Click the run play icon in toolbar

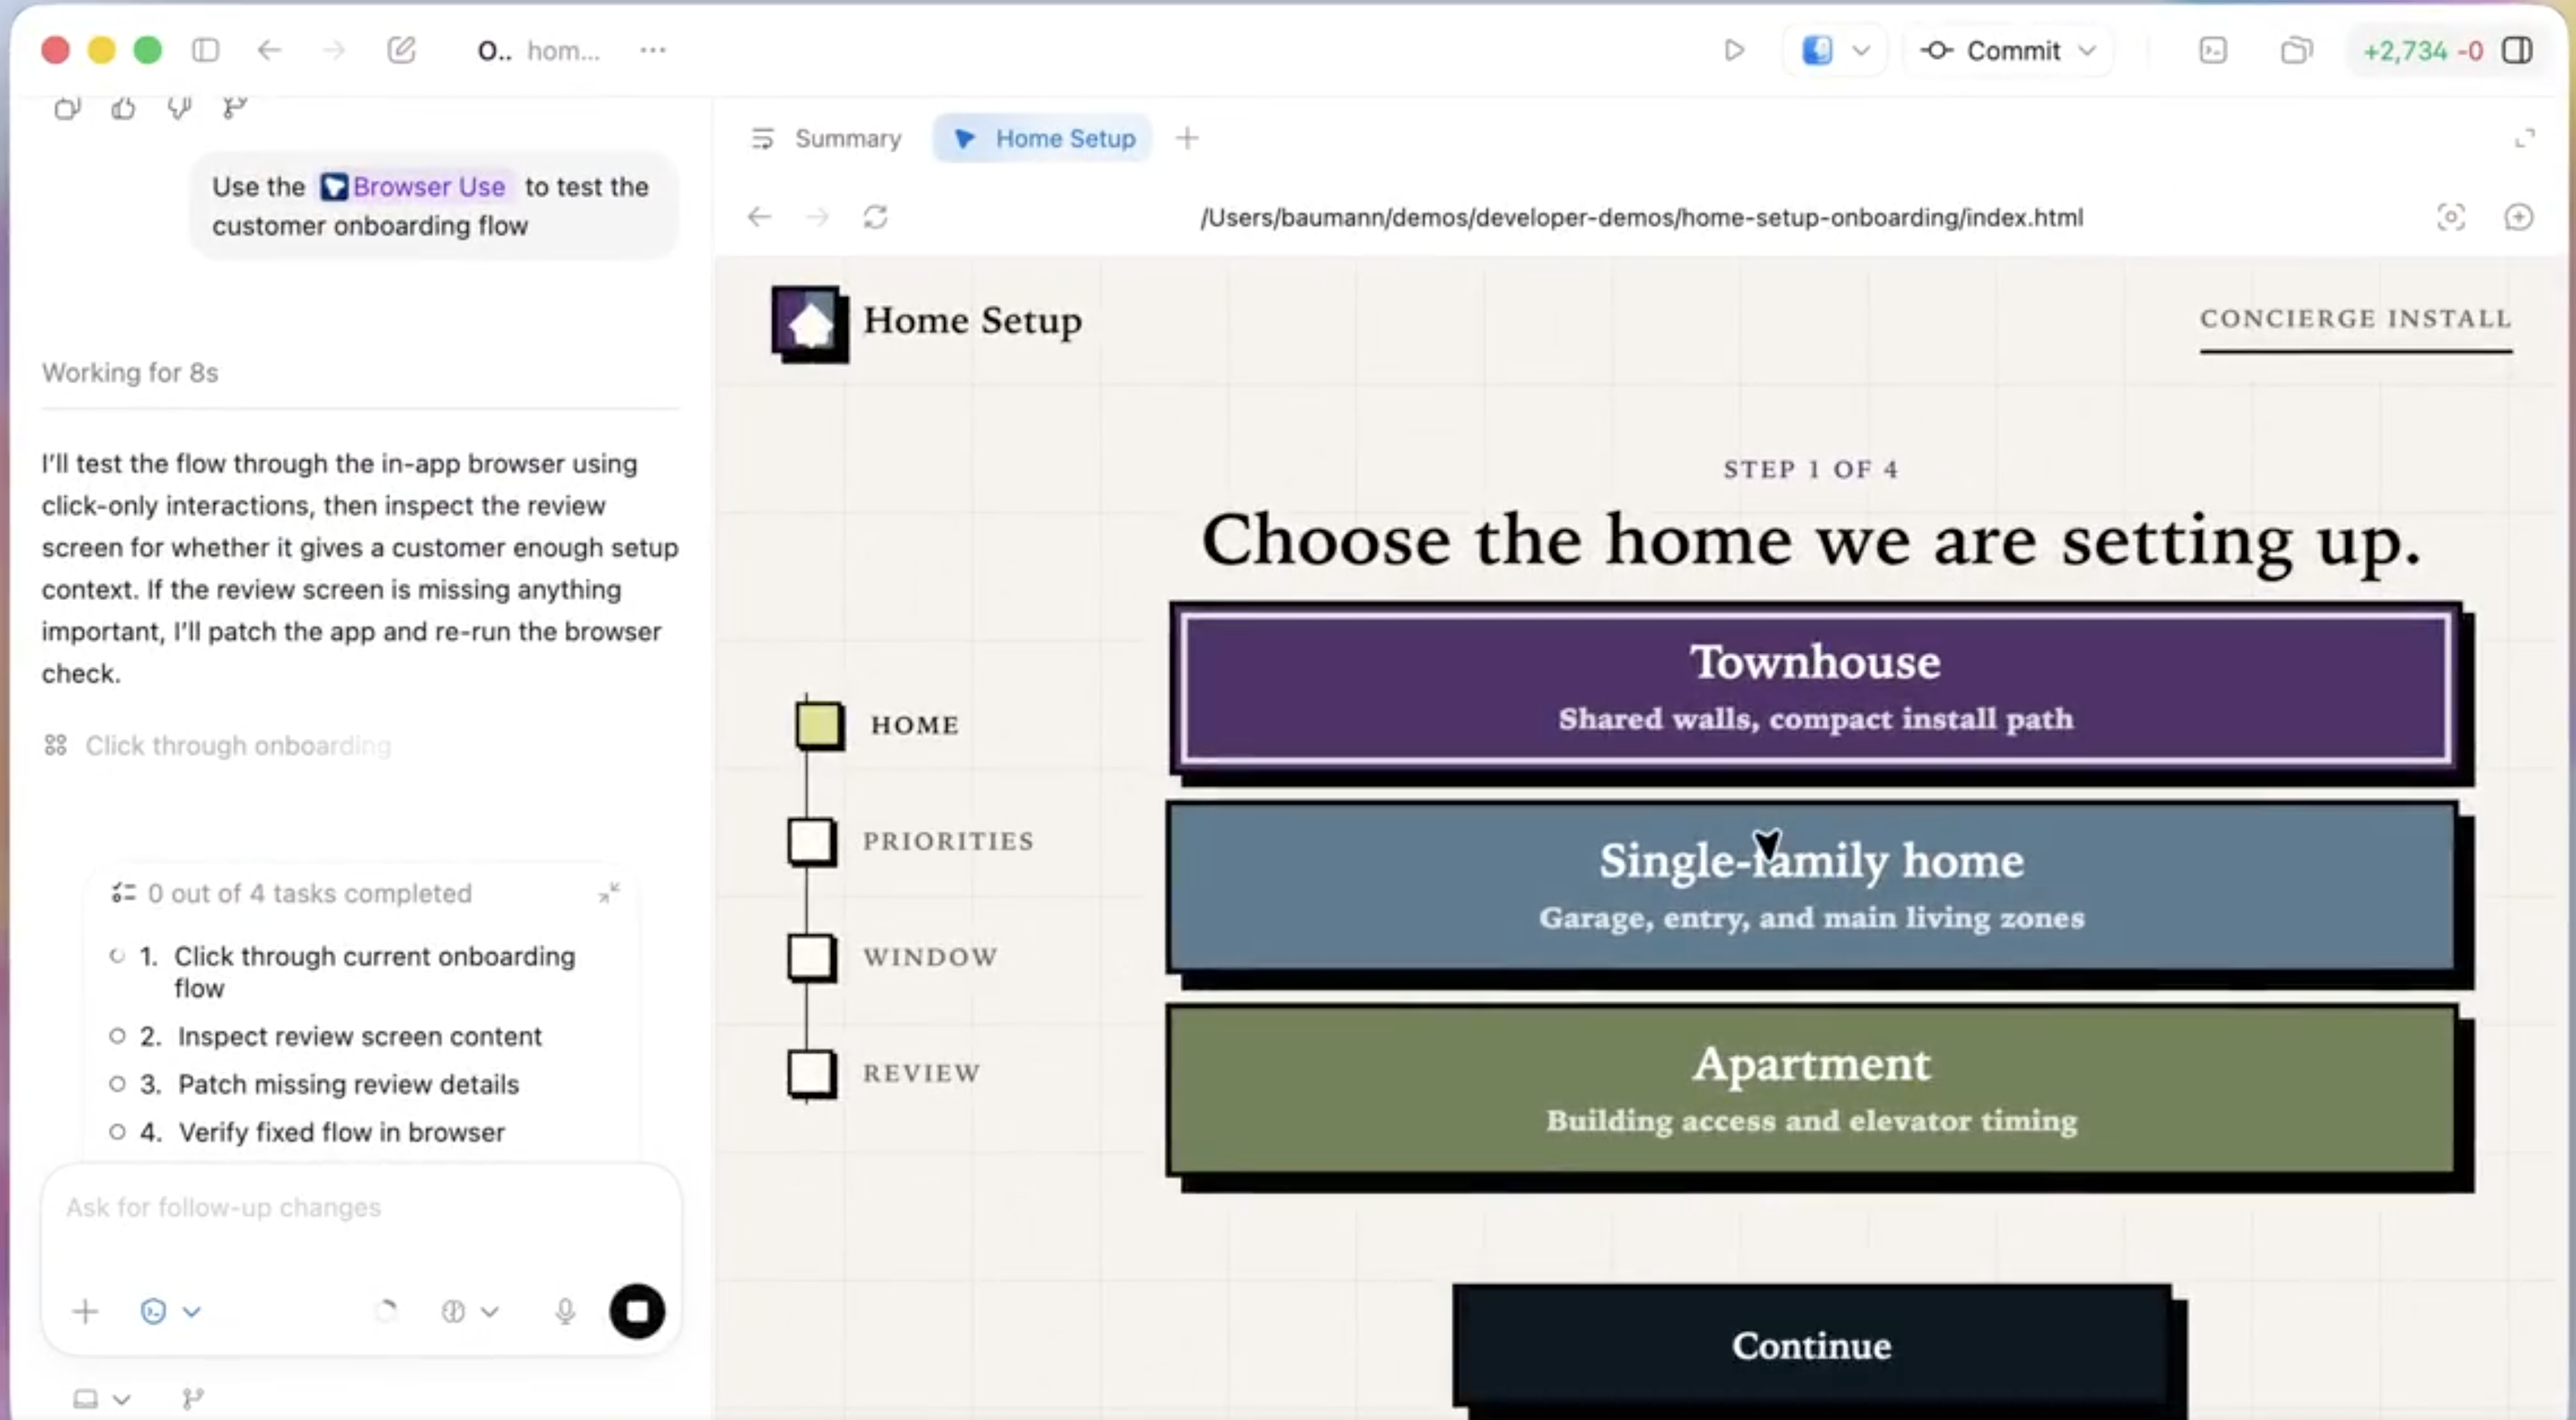click(x=1734, y=50)
